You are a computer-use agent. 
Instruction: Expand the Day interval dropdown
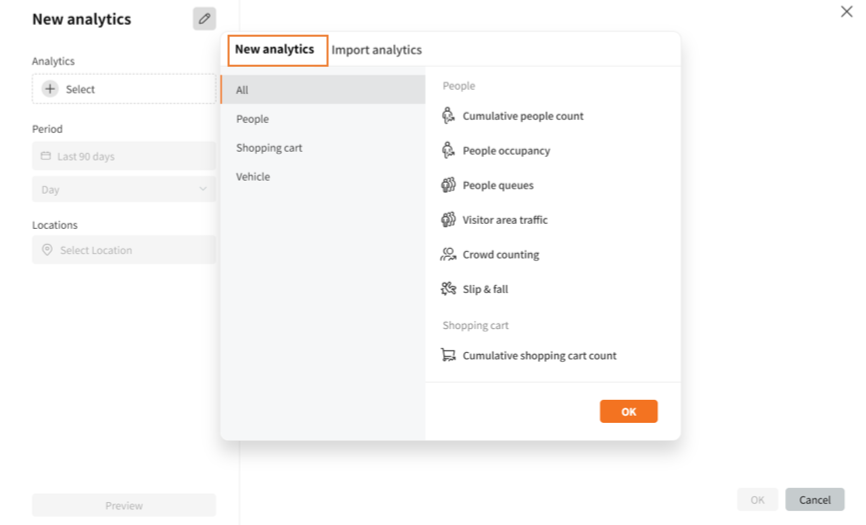pos(124,189)
